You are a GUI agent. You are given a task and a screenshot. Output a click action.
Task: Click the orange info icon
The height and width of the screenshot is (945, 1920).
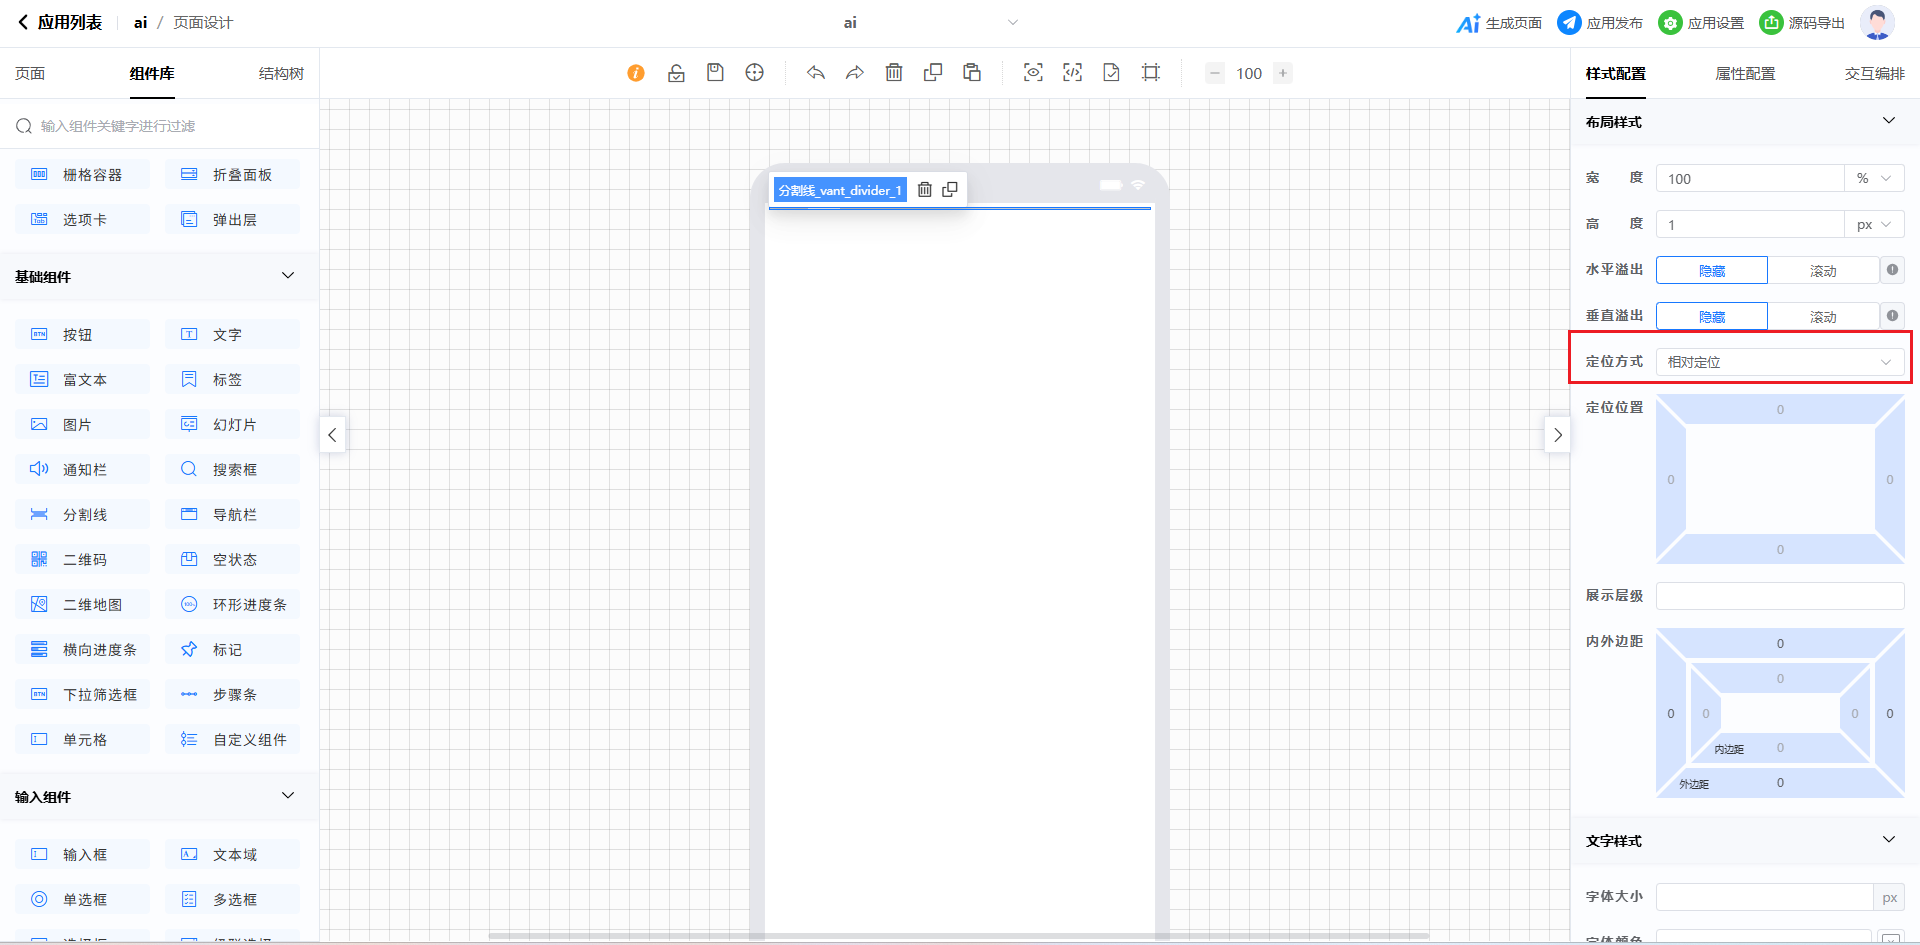point(636,73)
